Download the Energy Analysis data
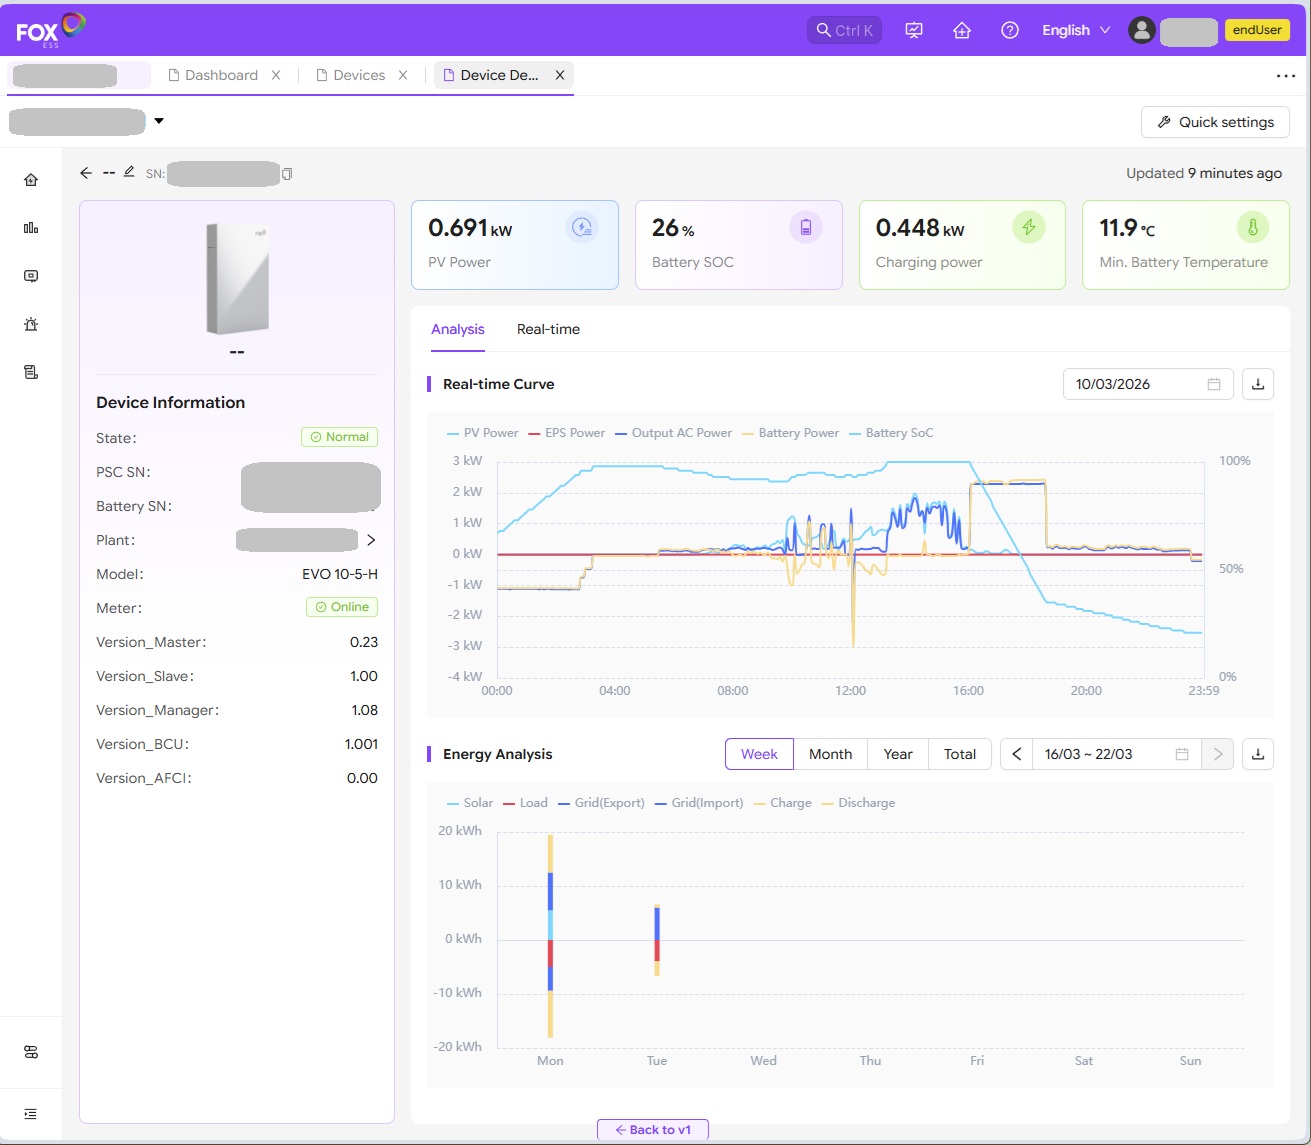The image size is (1311, 1145). coord(1258,754)
